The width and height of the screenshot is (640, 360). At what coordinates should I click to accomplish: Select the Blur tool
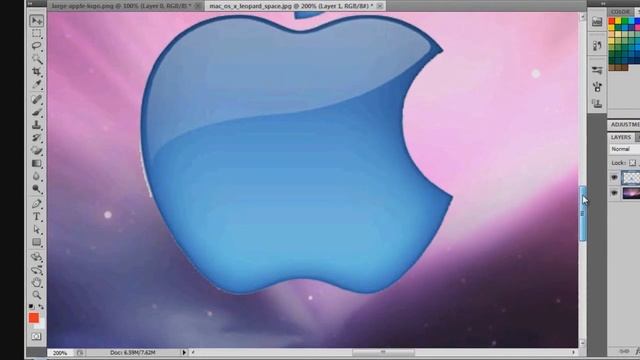tap(36, 176)
